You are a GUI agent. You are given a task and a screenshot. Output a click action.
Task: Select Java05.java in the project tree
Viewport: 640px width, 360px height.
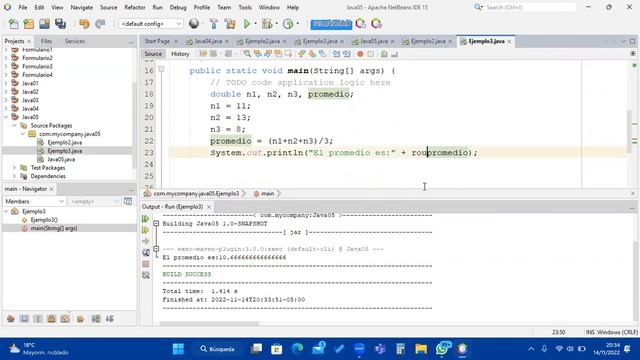(61, 159)
